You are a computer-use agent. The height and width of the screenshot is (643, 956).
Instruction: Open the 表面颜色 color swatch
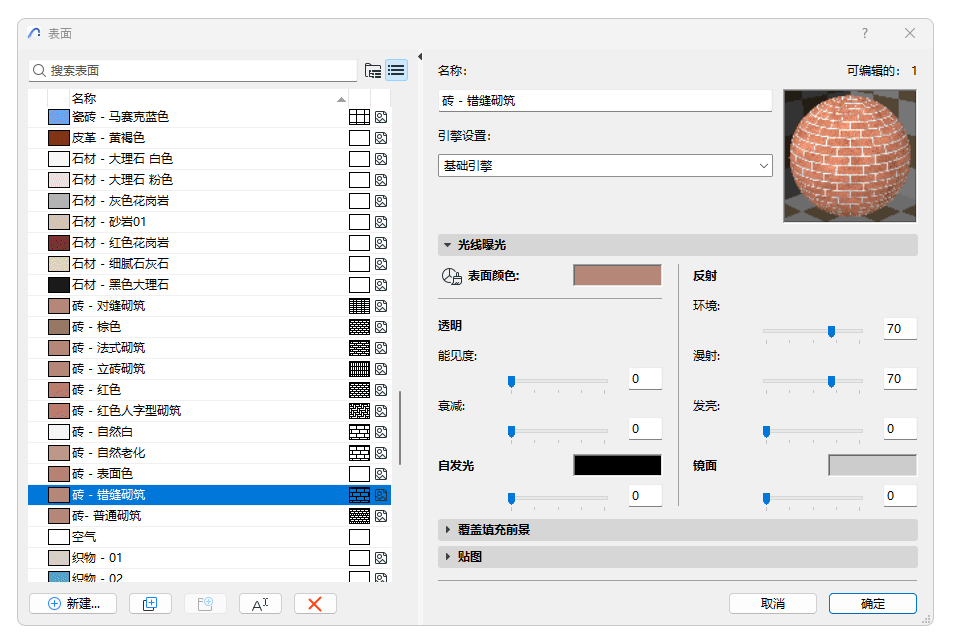click(617, 274)
